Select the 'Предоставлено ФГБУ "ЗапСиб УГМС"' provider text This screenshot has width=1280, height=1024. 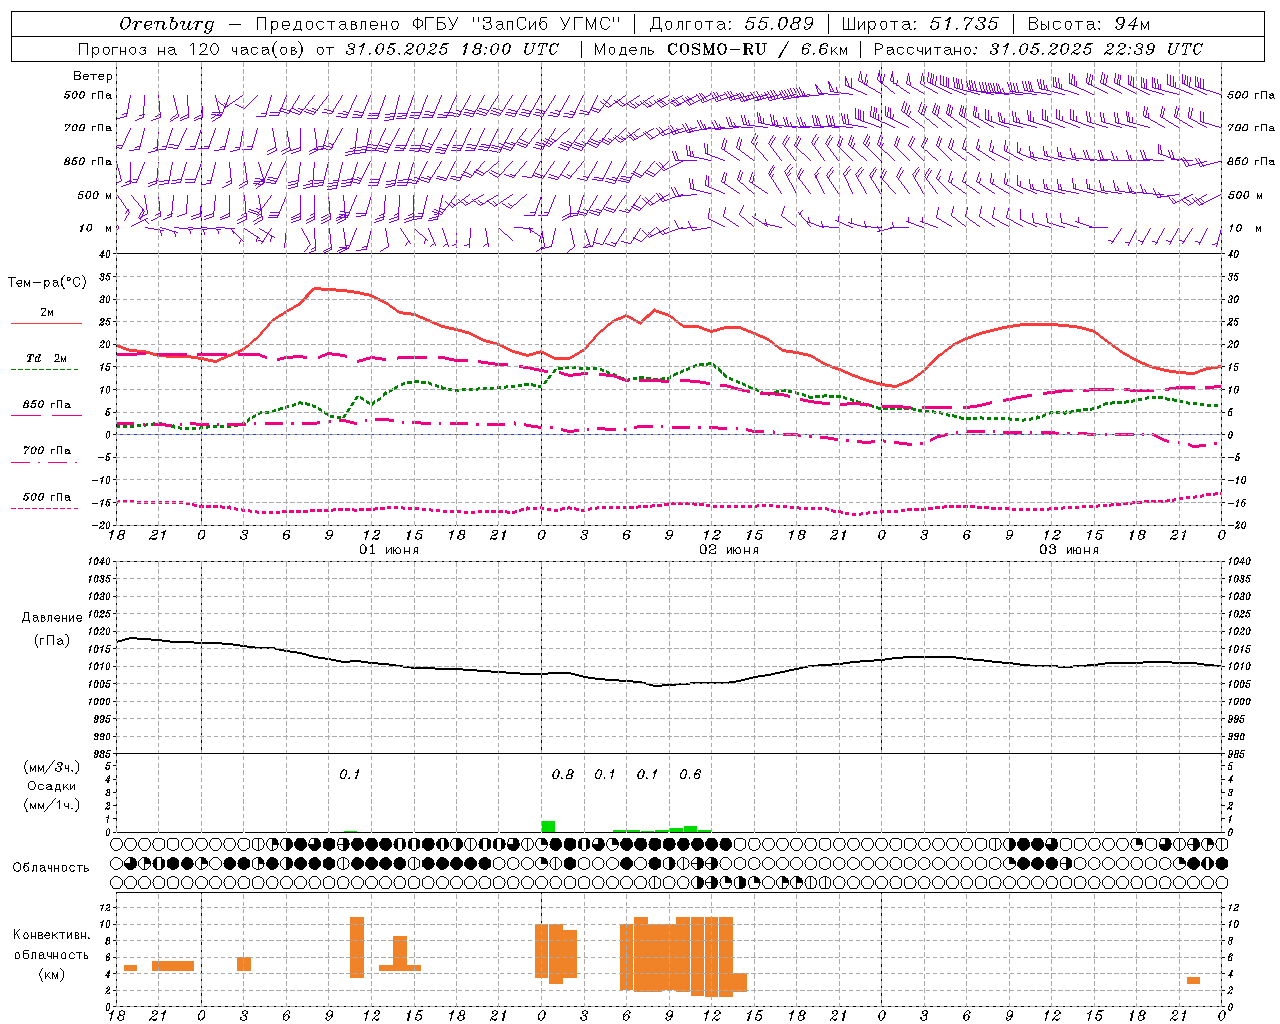(438, 24)
